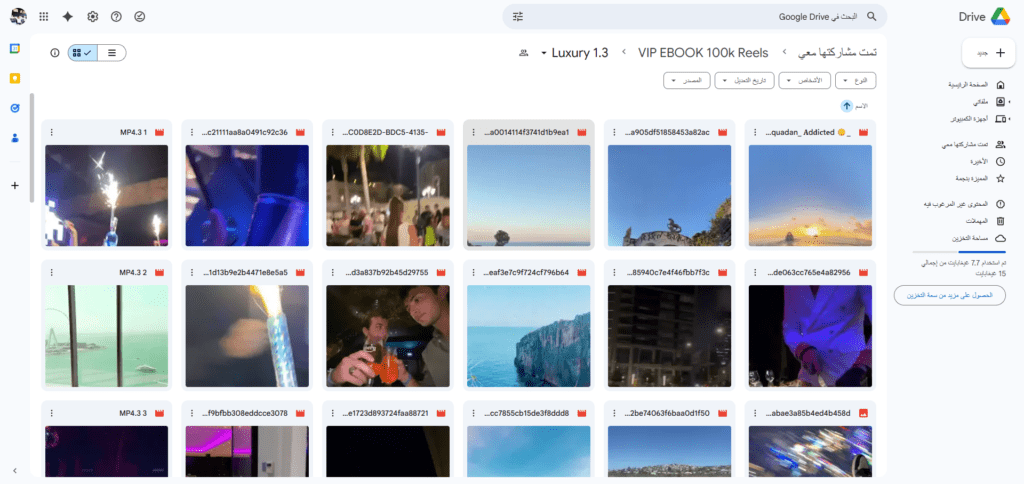Open Google Calendar in the side panel
1024x484 pixels.
pyautogui.click(x=15, y=49)
